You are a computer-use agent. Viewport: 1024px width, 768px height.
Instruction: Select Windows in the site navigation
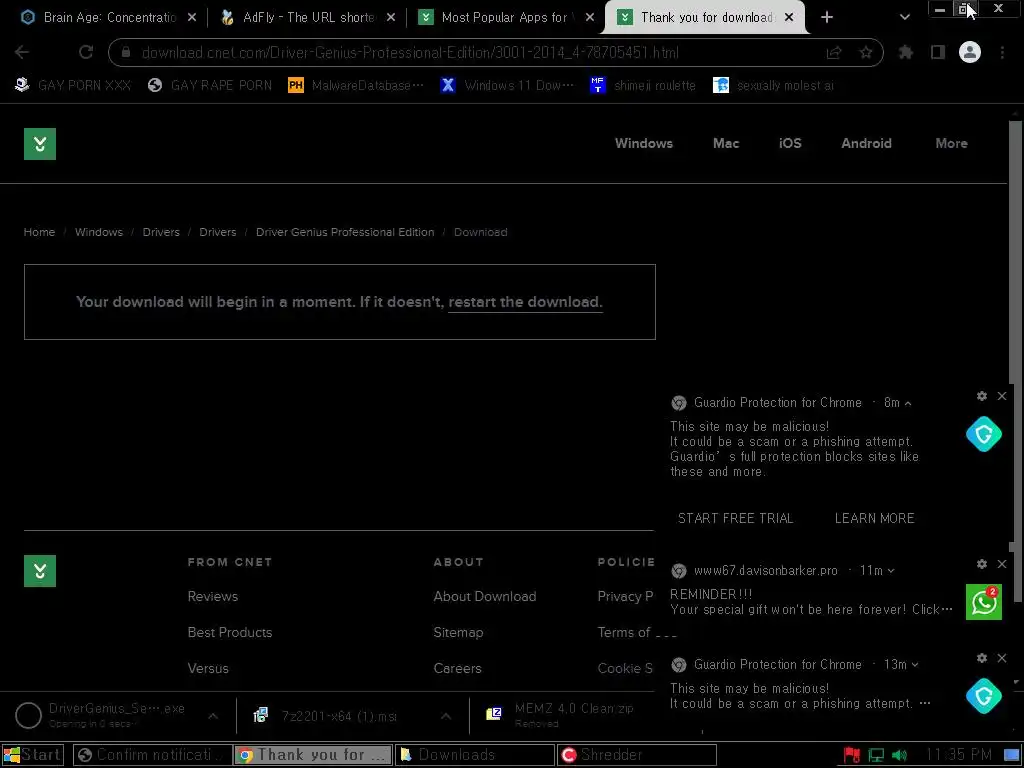643,144
